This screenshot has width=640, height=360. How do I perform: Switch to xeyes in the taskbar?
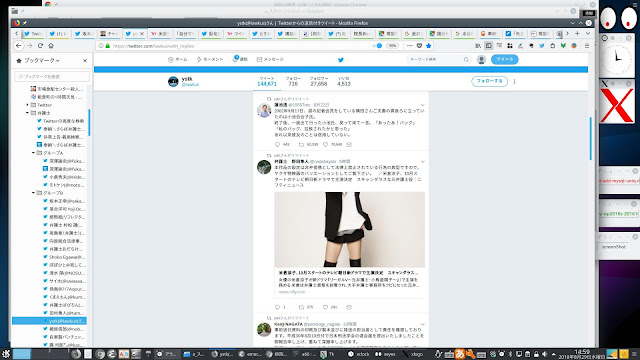coord(385,354)
